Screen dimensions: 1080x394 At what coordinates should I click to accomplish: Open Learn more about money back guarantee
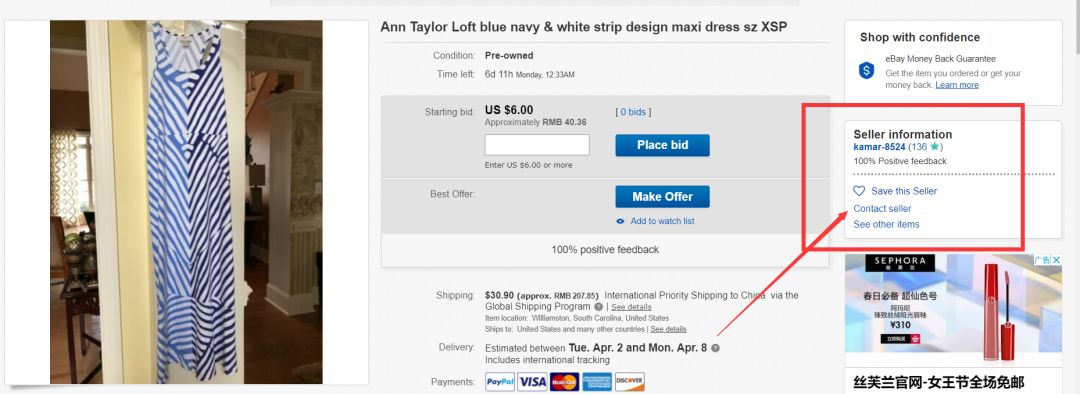(x=957, y=85)
